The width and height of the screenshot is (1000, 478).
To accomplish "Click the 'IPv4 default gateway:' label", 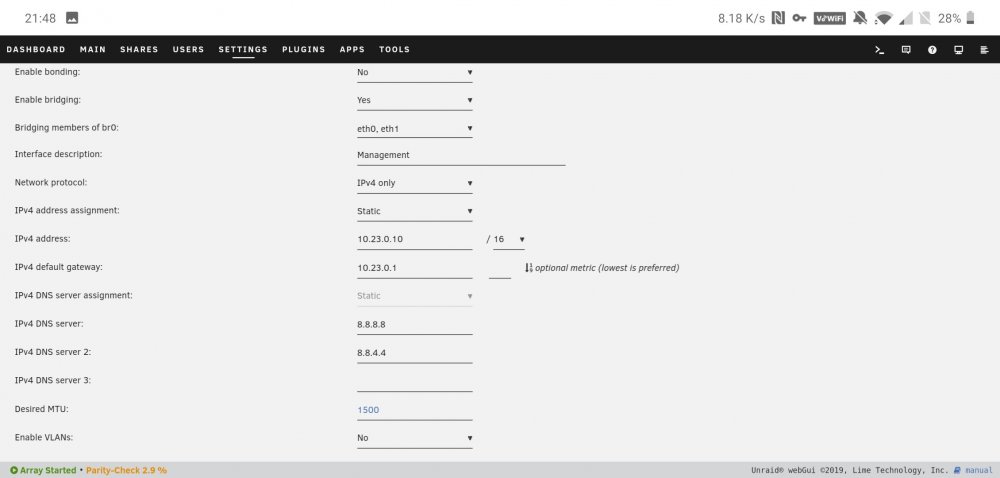I will point(59,267).
